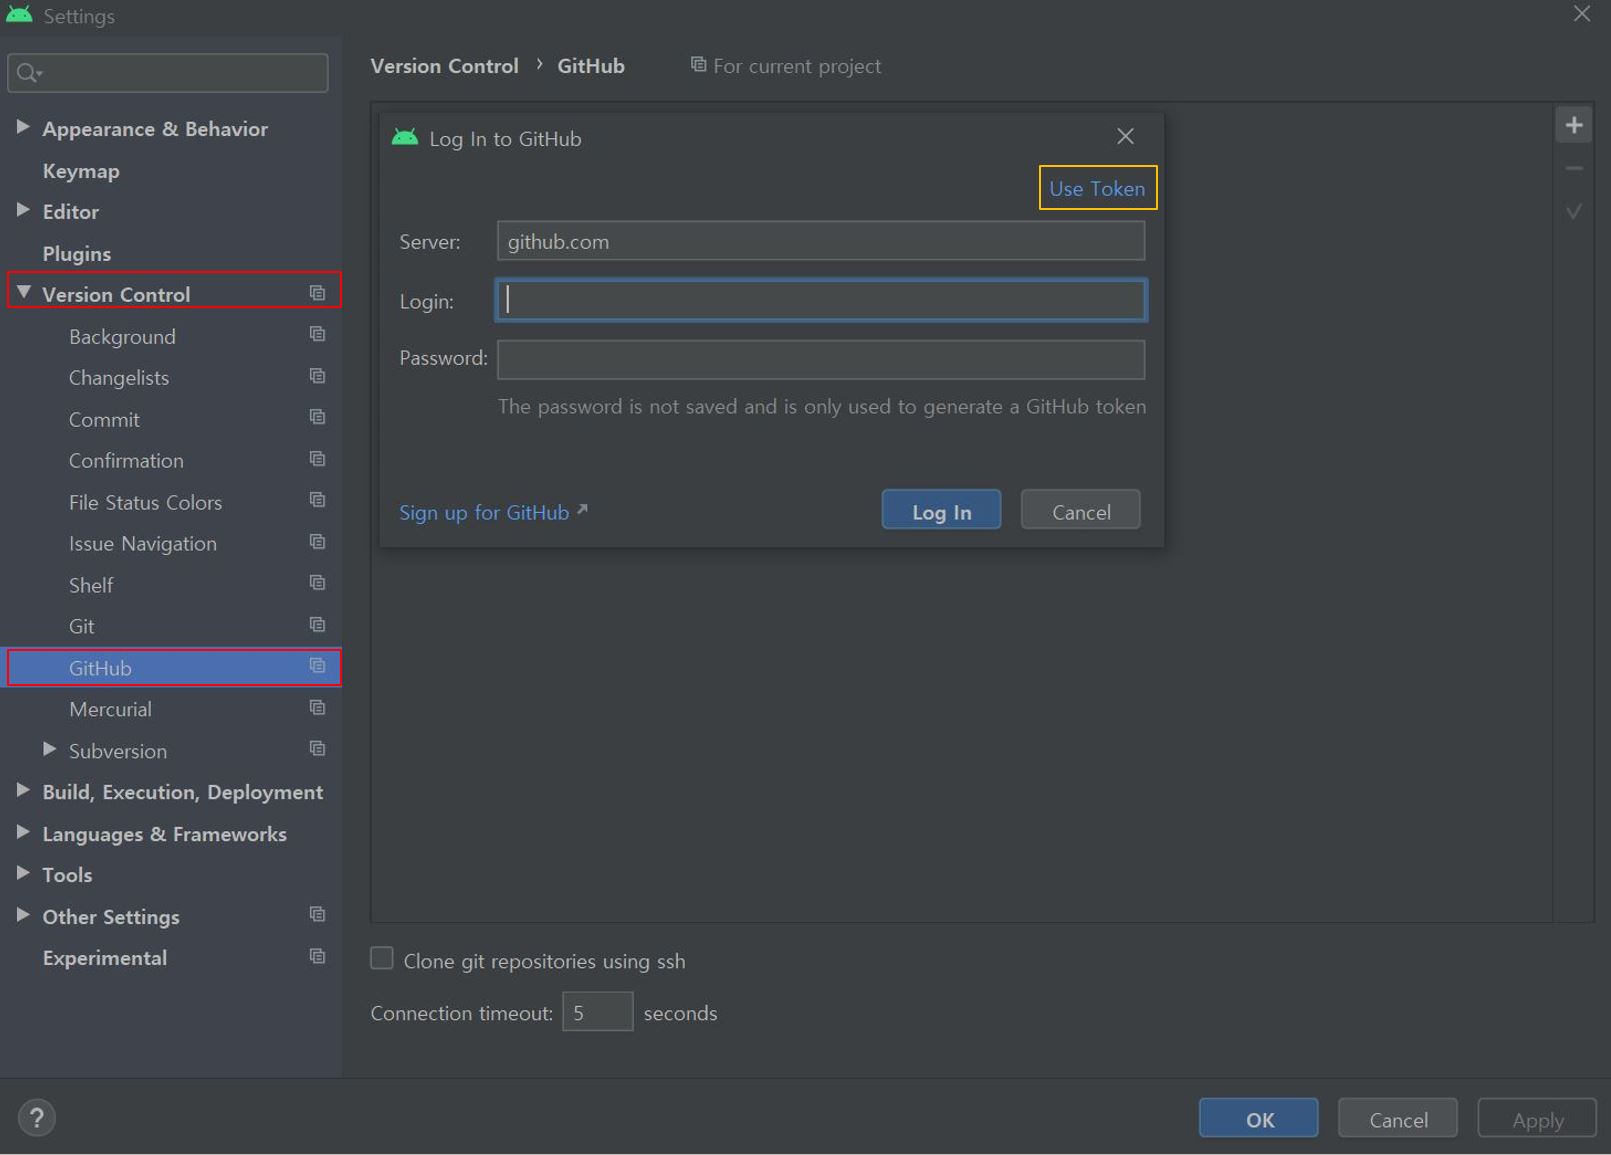Enable Clone git repositories using ssh

[382, 958]
